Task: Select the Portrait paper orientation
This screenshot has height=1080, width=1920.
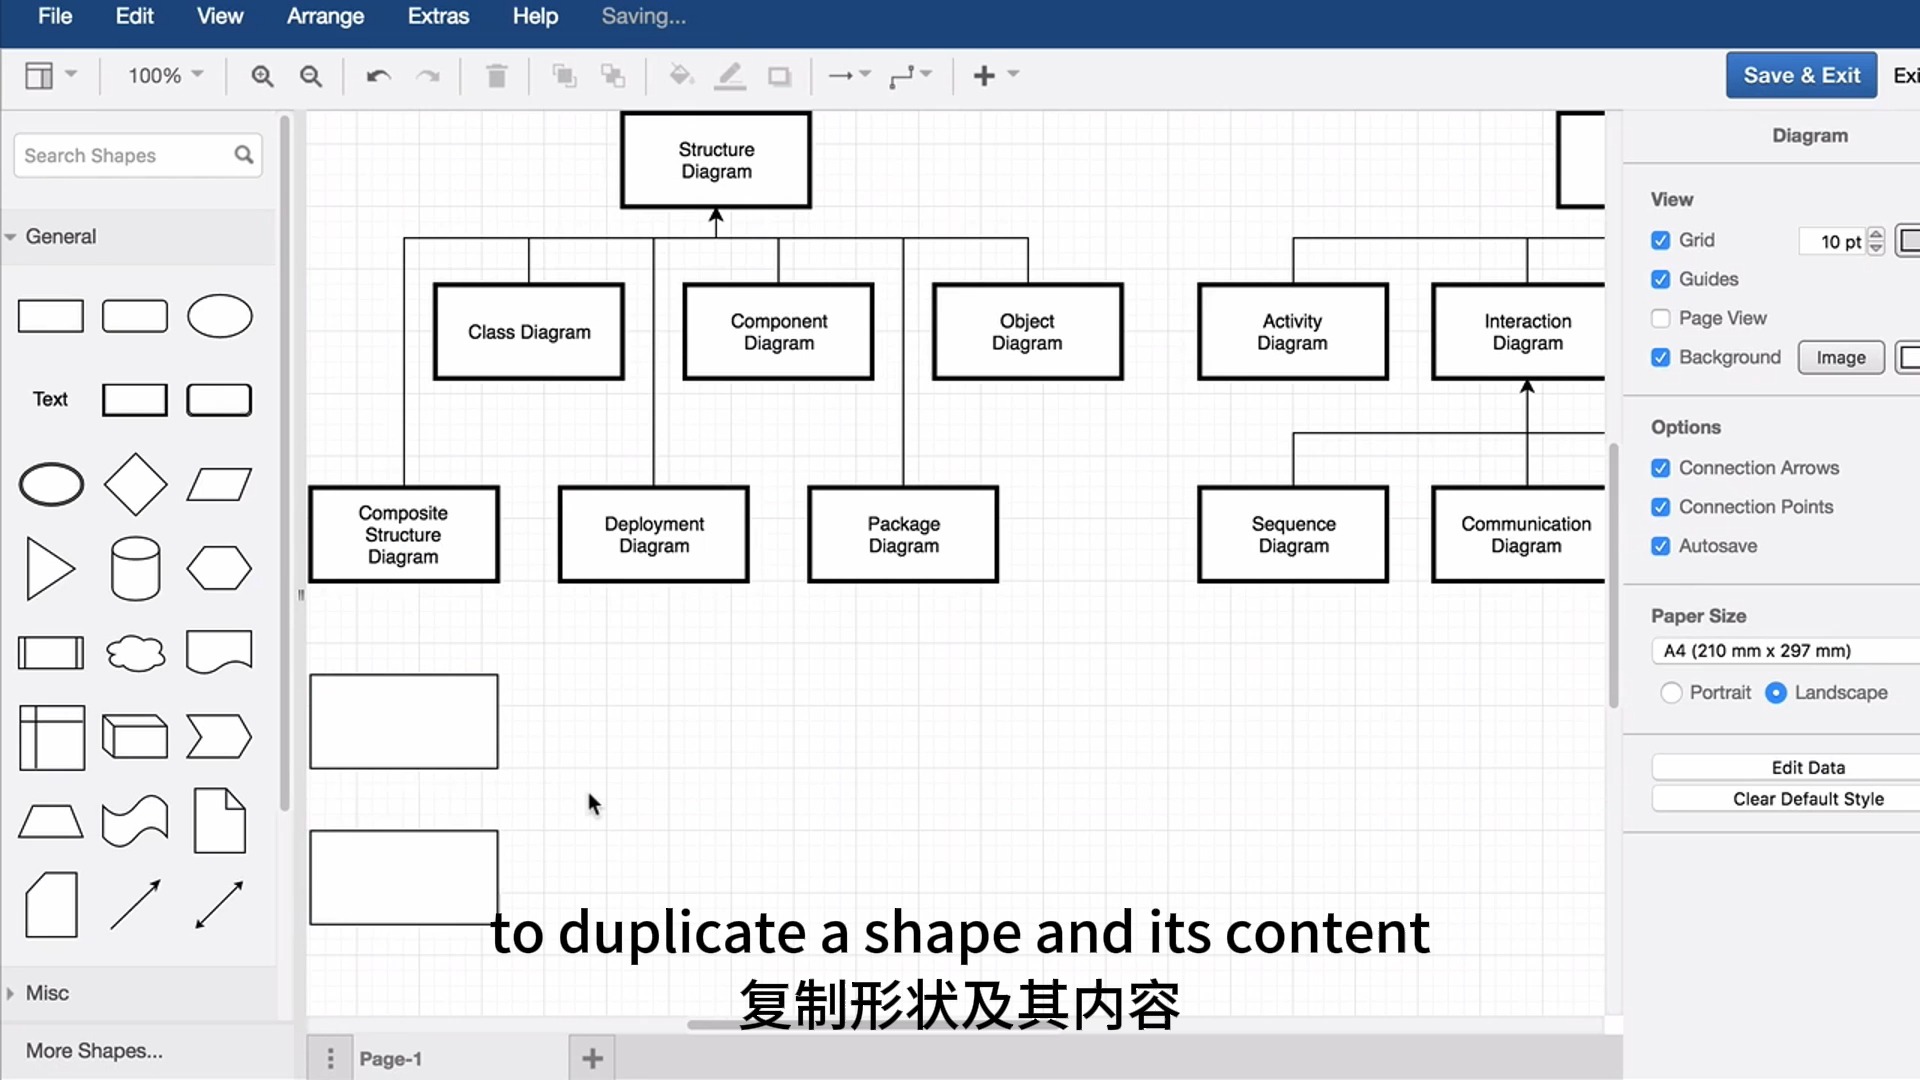Action: tap(1672, 692)
